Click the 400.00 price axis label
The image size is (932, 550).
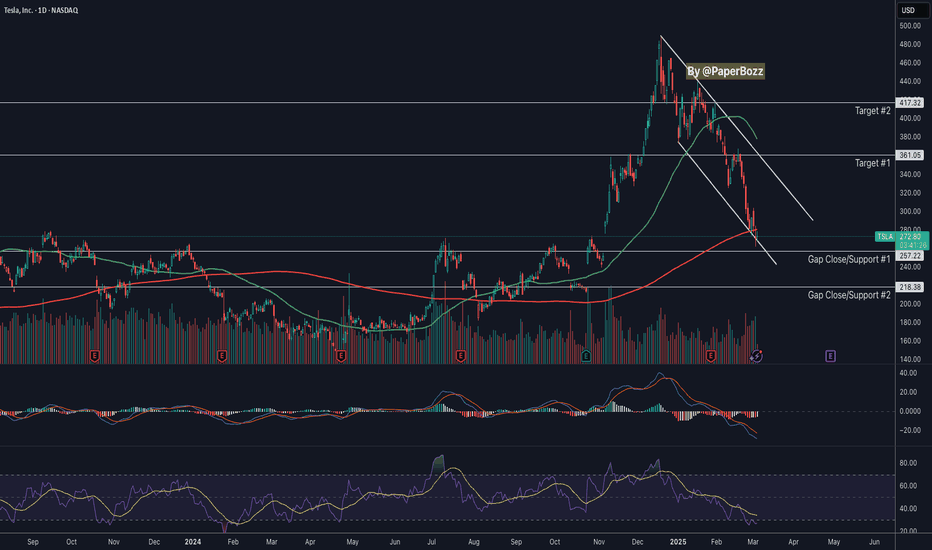[x=910, y=118]
